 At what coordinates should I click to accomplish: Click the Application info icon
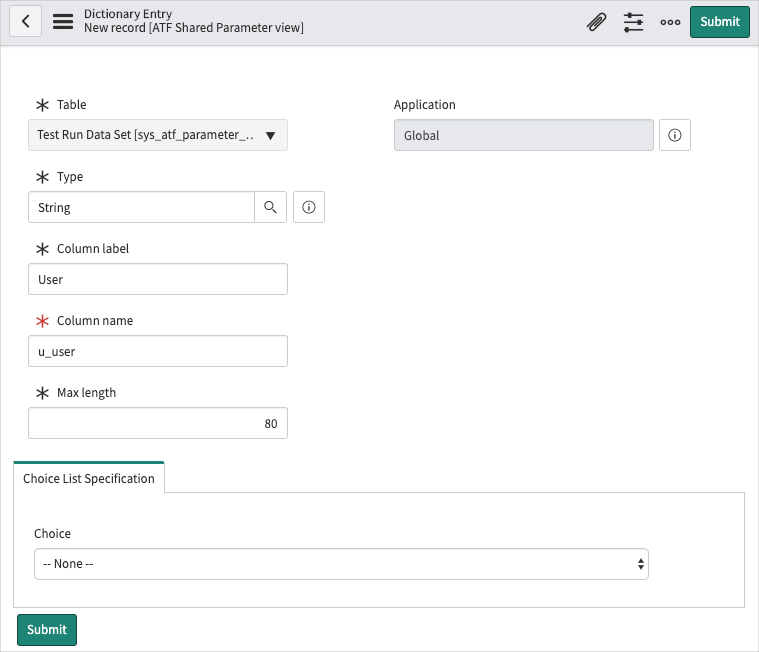(675, 135)
